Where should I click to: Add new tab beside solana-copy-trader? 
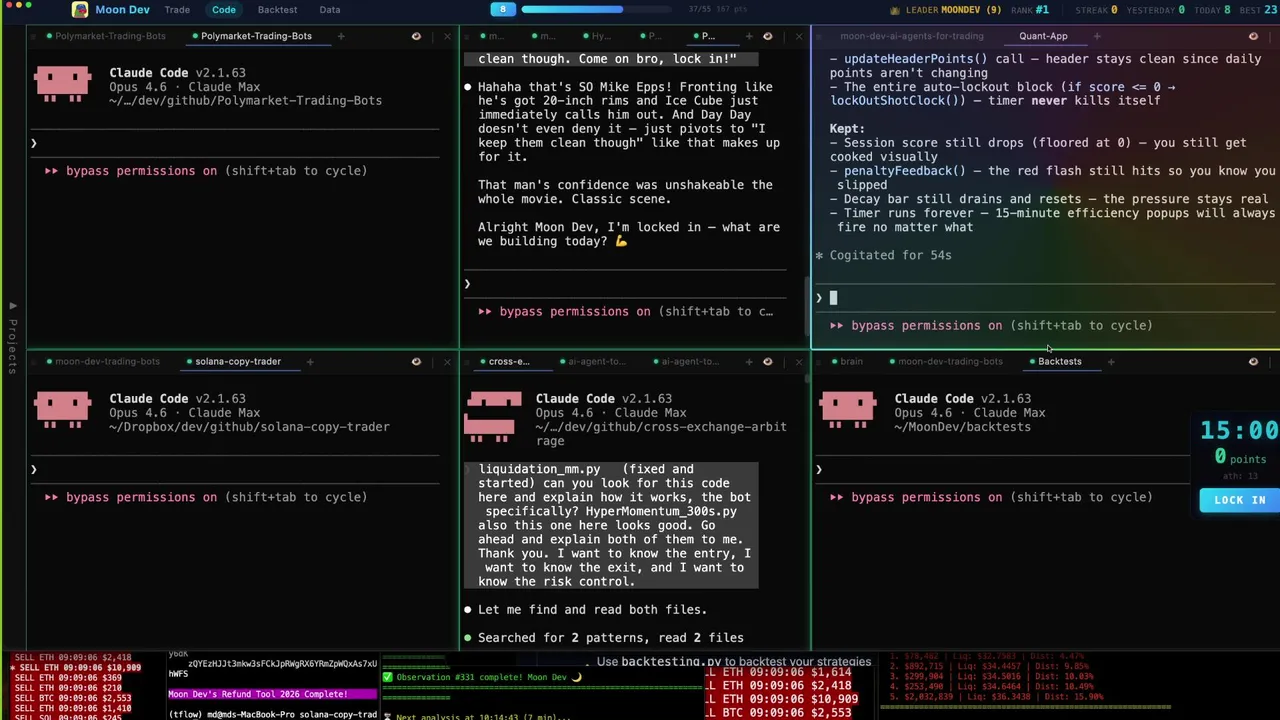(x=310, y=362)
